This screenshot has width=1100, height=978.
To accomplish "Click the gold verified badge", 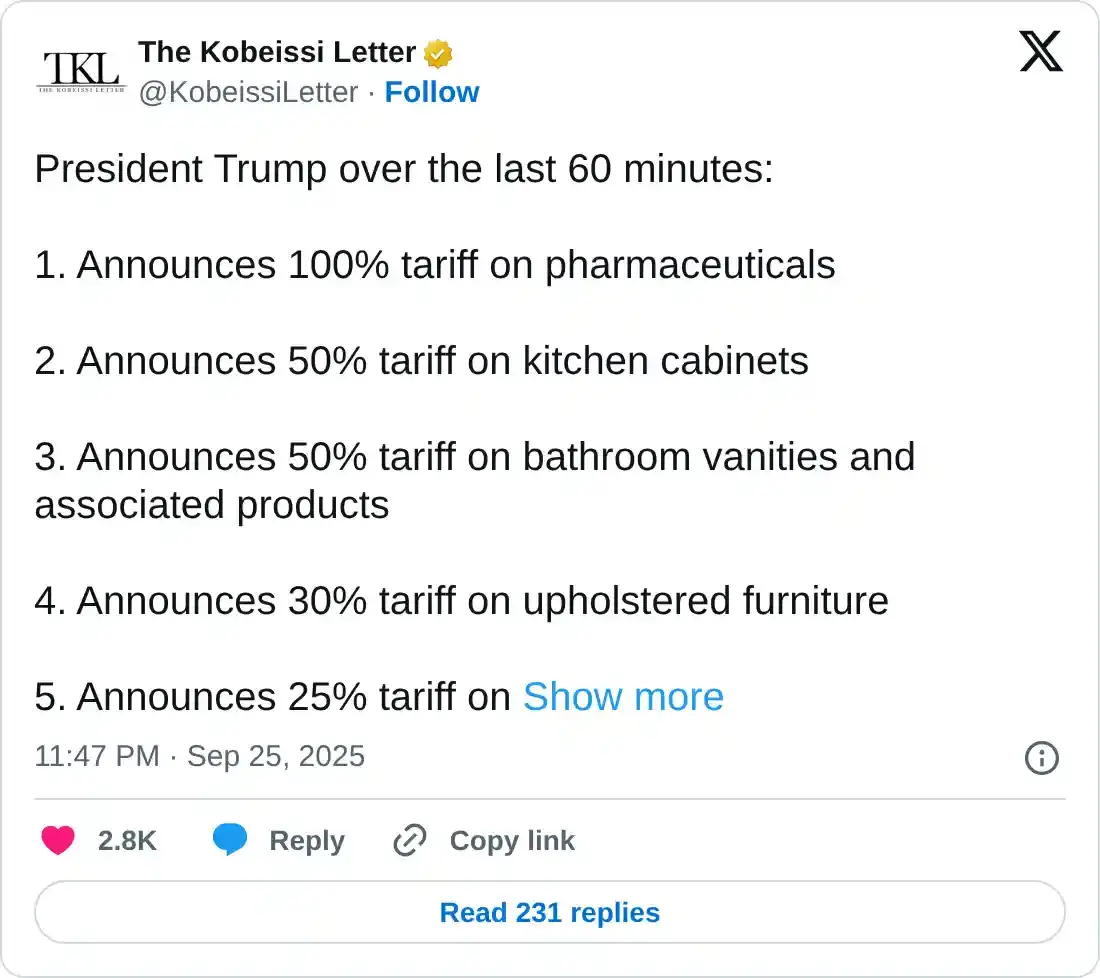I will pyautogui.click(x=438, y=52).
